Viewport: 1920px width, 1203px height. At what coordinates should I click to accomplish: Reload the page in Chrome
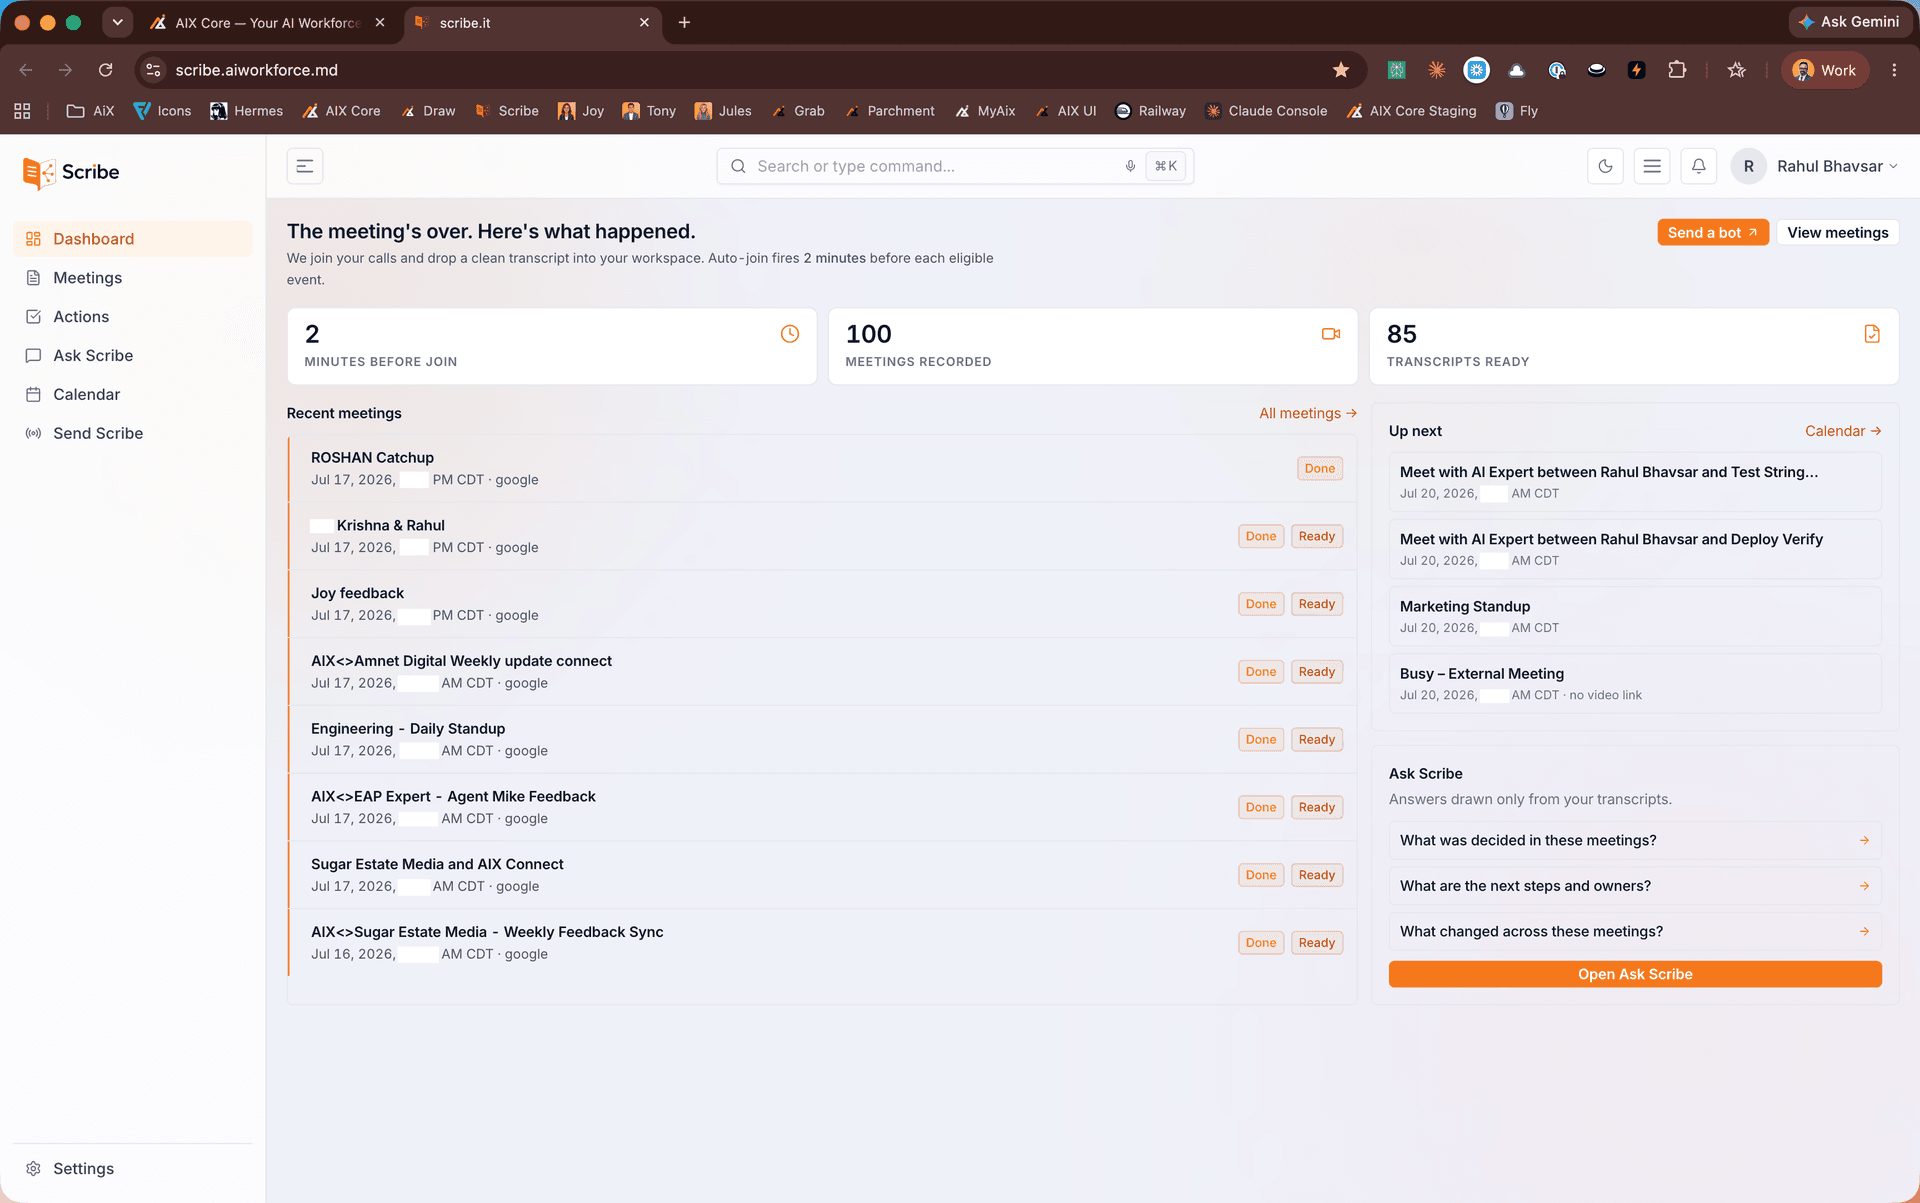point(105,70)
